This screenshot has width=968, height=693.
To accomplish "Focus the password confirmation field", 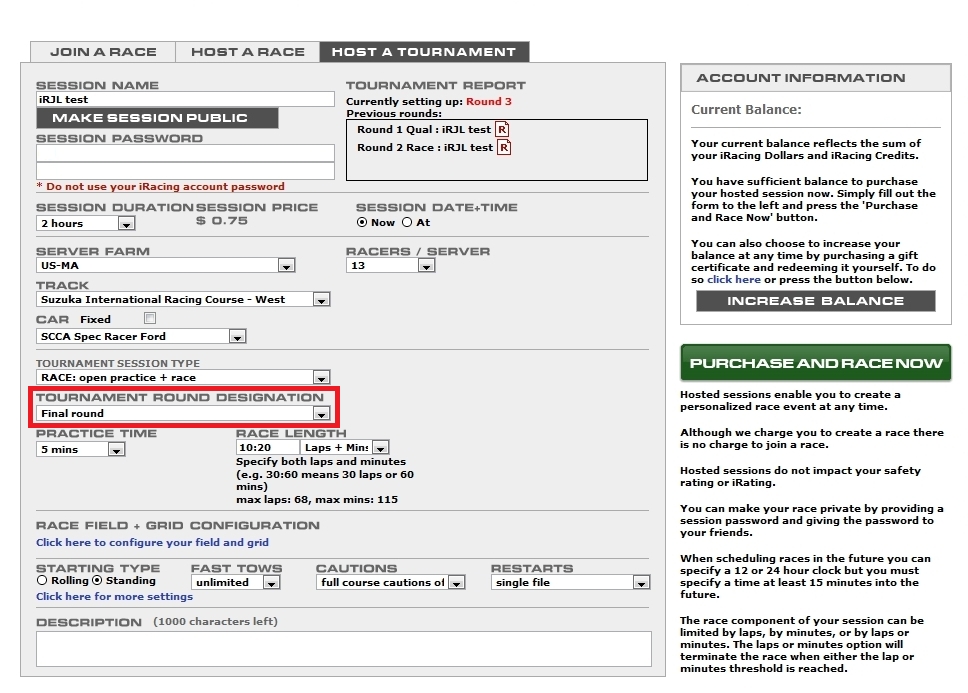I will tap(185, 171).
